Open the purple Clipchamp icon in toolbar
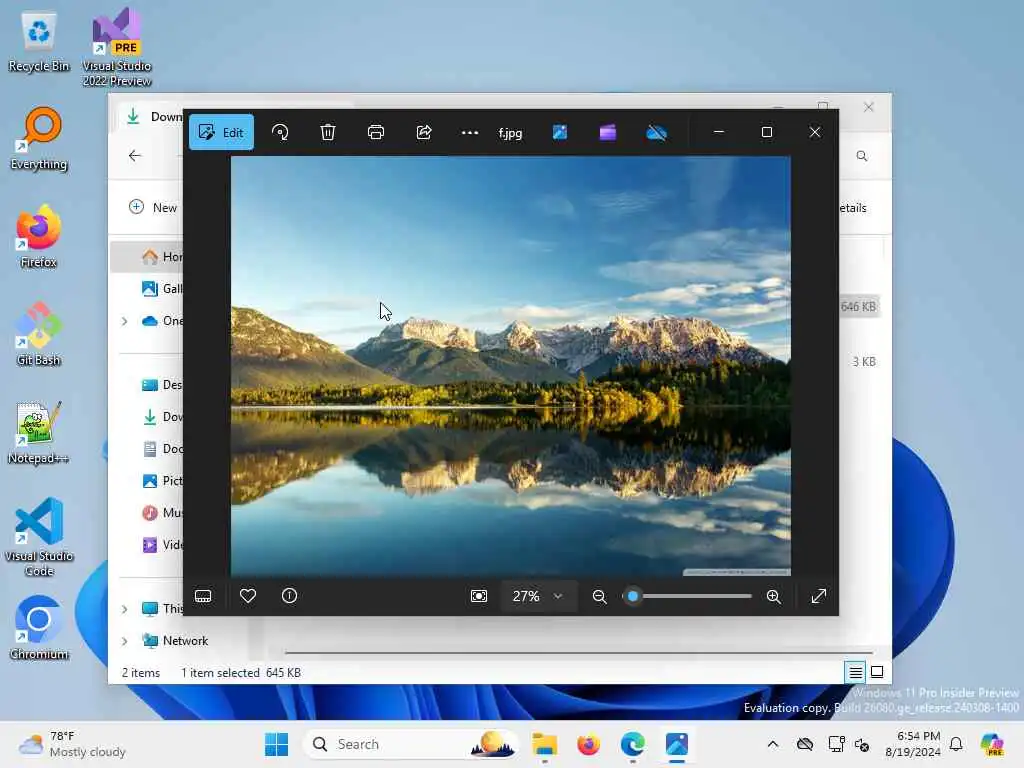The image size is (1024, 768). pos(608,133)
